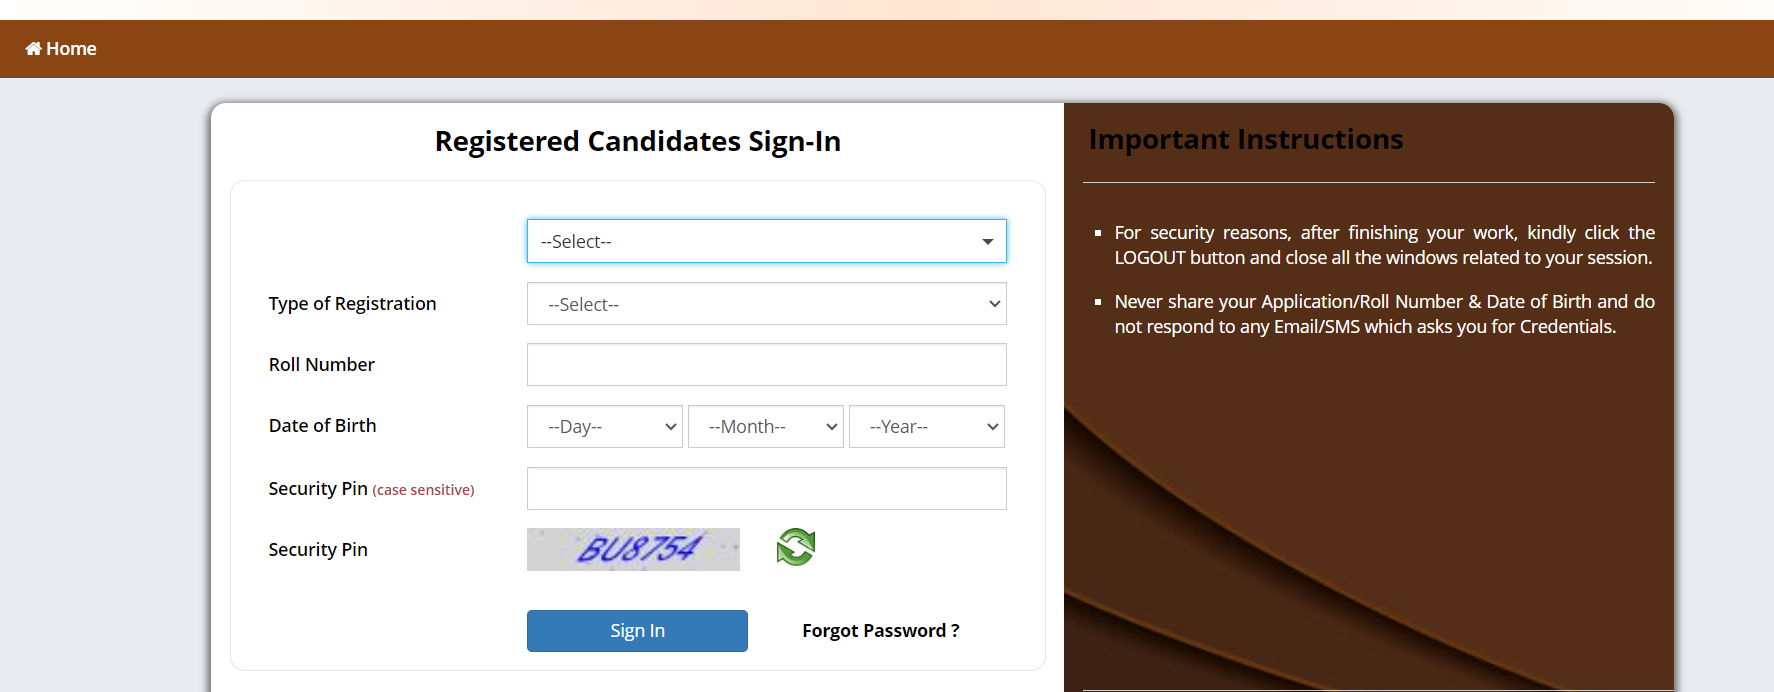Click the red case sensitive note
Image resolution: width=1774 pixels, height=692 pixels.
(423, 490)
